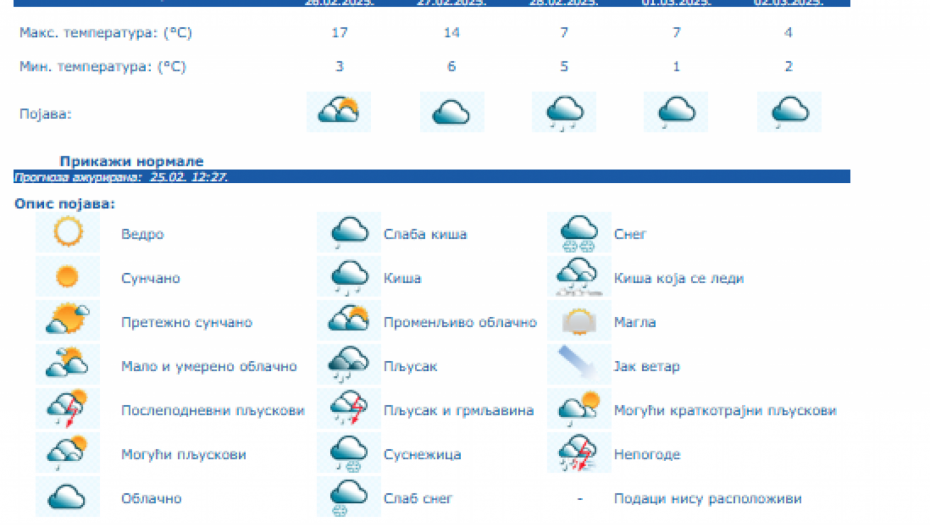Click the Пљусак и грмљавина thunderstorm icon
The width and height of the screenshot is (930, 525).
(349, 410)
